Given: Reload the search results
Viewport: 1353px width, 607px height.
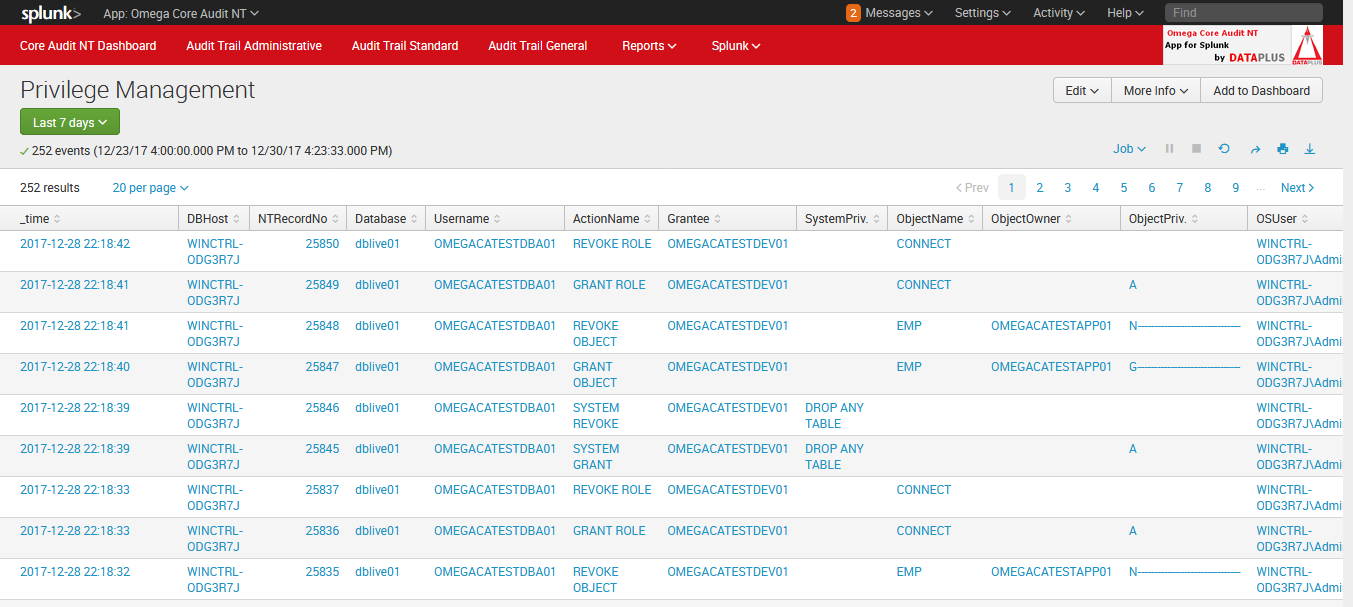Looking at the screenshot, I should click(1223, 148).
